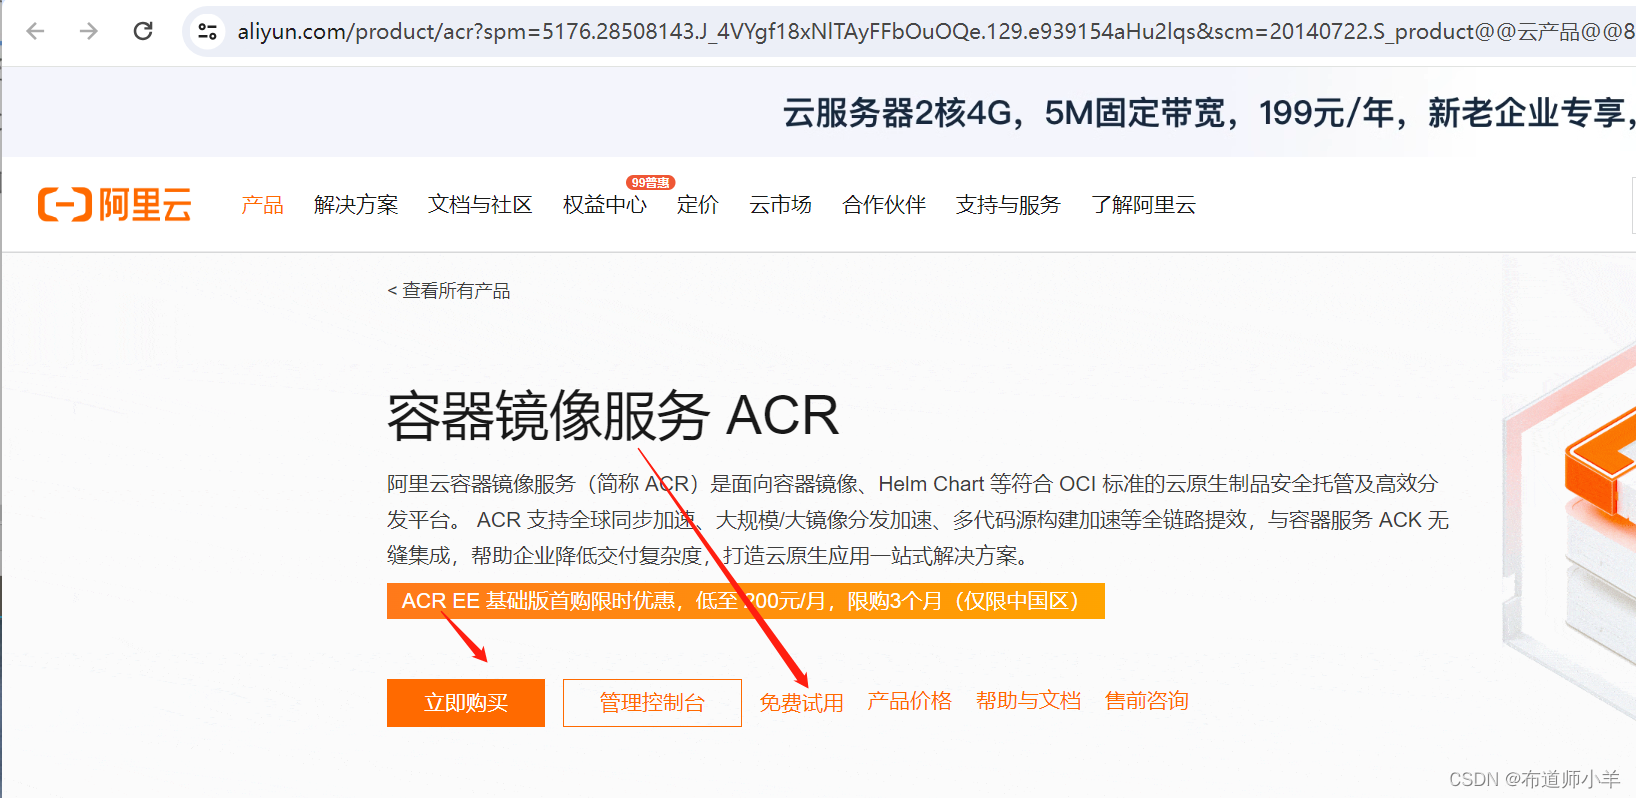Image resolution: width=1636 pixels, height=798 pixels.
Task: Open the 了解阿里云 menu item
Action: 1143,205
